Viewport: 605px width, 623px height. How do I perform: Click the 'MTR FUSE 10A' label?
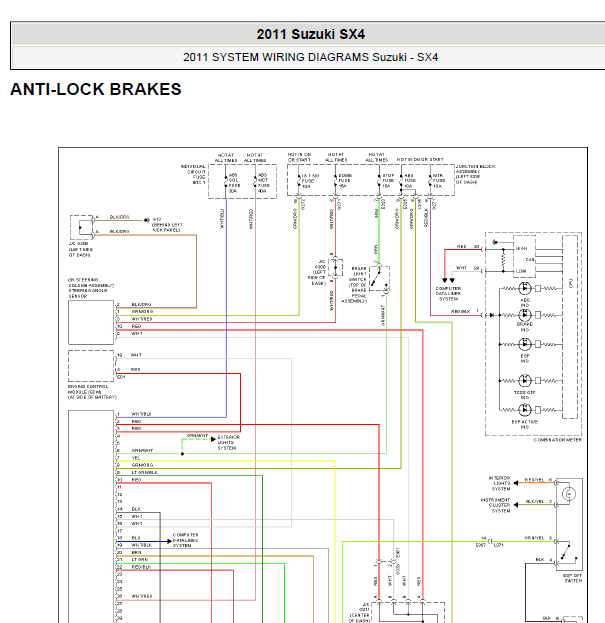tap(439, 180)
